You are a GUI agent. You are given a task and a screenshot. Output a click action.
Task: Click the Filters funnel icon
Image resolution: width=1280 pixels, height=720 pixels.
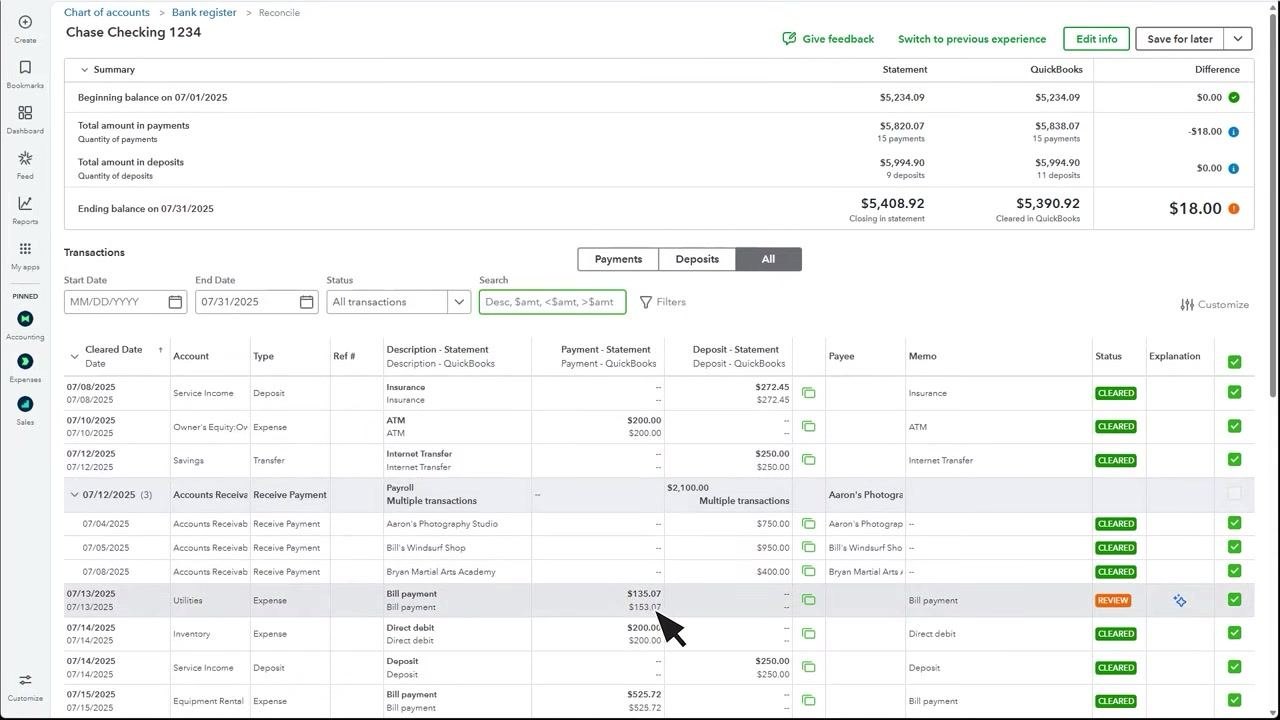coord(646,302)
